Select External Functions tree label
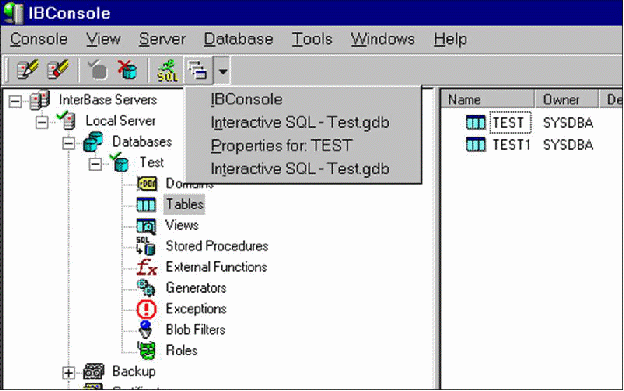 coord(216,267)
